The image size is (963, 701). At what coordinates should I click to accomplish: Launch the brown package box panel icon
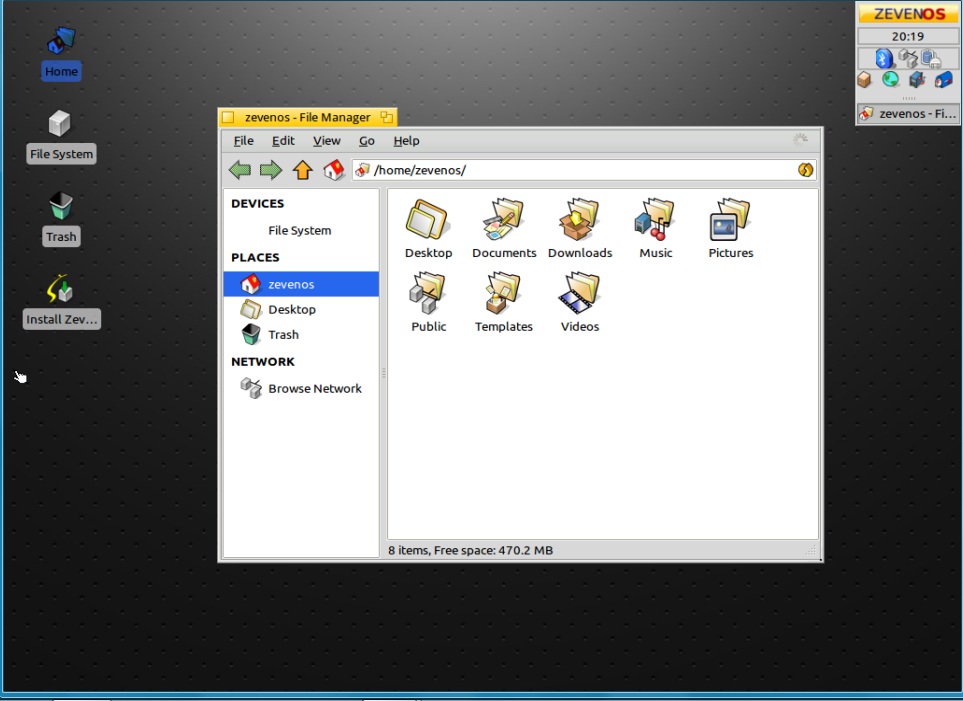865,79
